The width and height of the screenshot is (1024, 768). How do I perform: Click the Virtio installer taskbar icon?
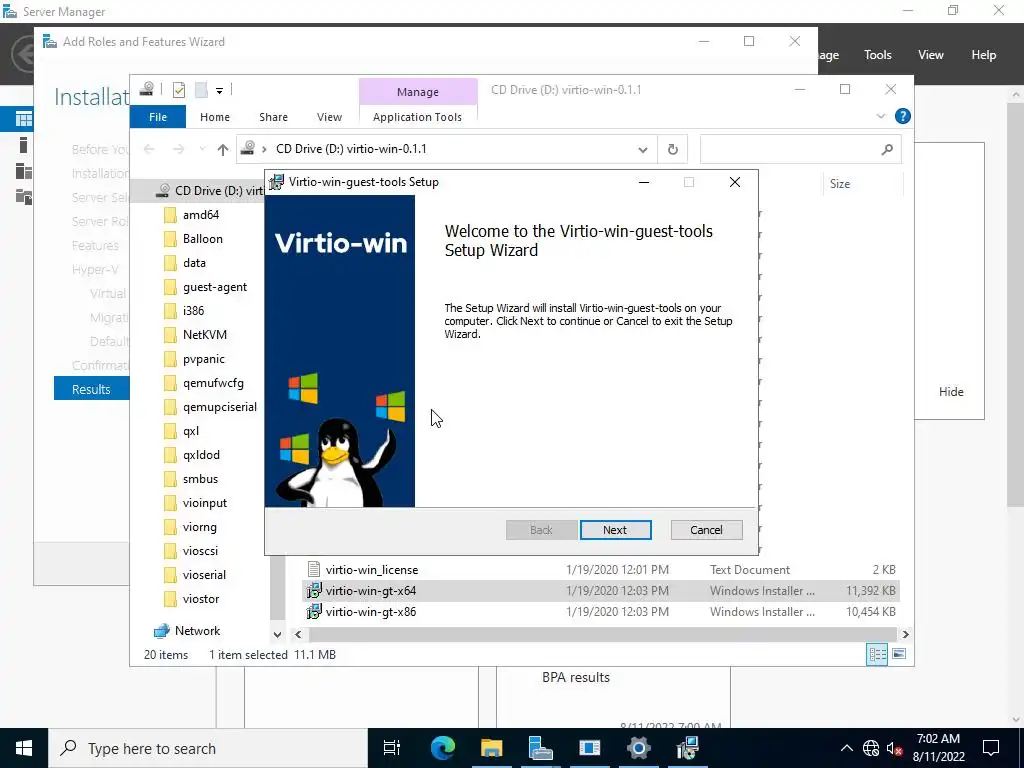pyautogui.click(x=687, y=748)
